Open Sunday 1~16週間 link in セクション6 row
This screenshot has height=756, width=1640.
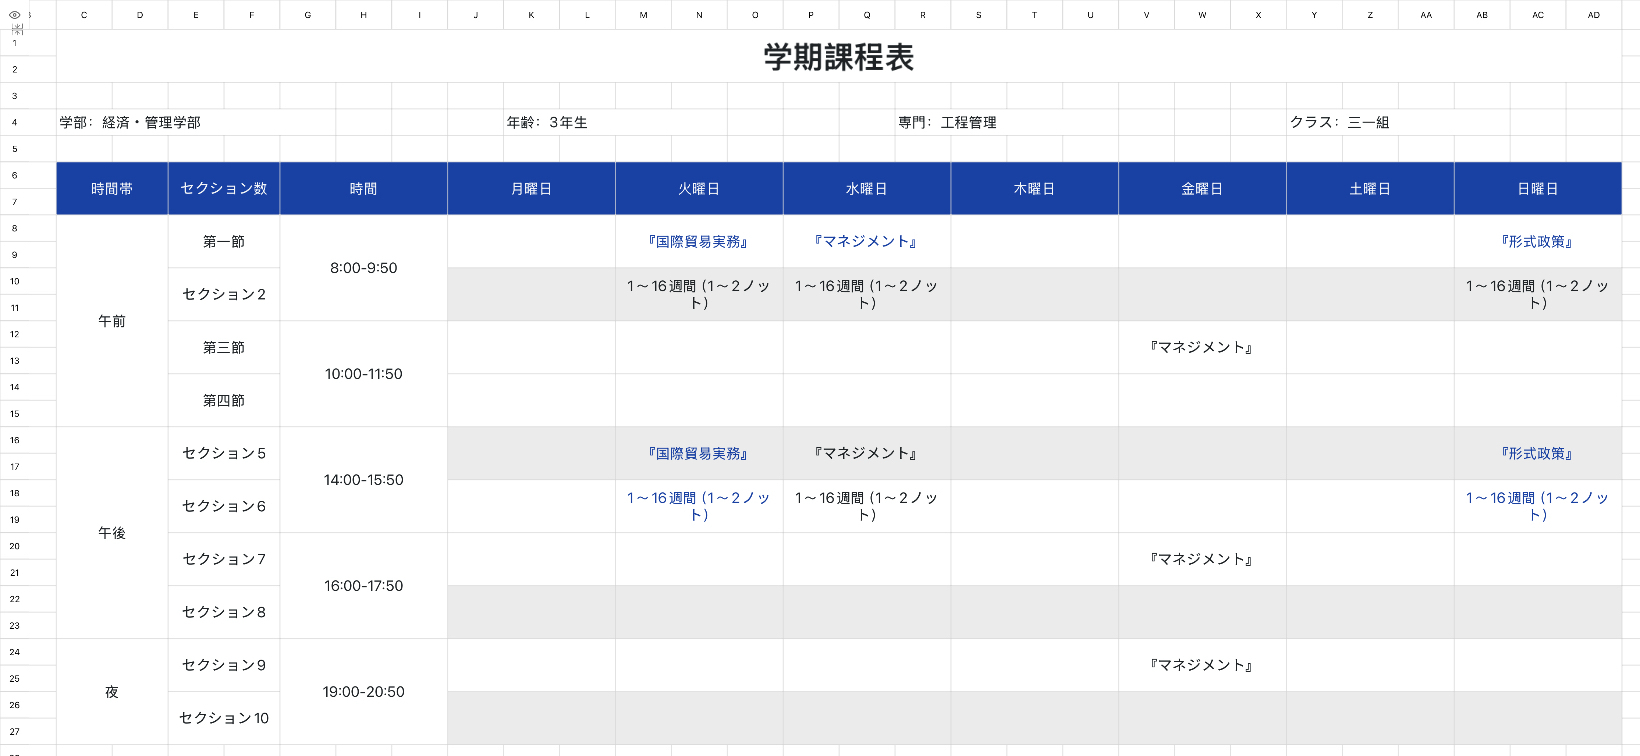1538,506
